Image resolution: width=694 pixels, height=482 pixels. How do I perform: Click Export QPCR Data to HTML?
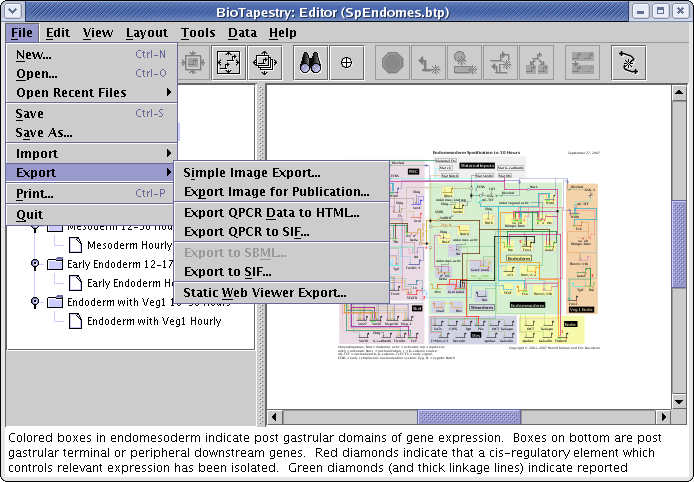(x=271, y=212)
